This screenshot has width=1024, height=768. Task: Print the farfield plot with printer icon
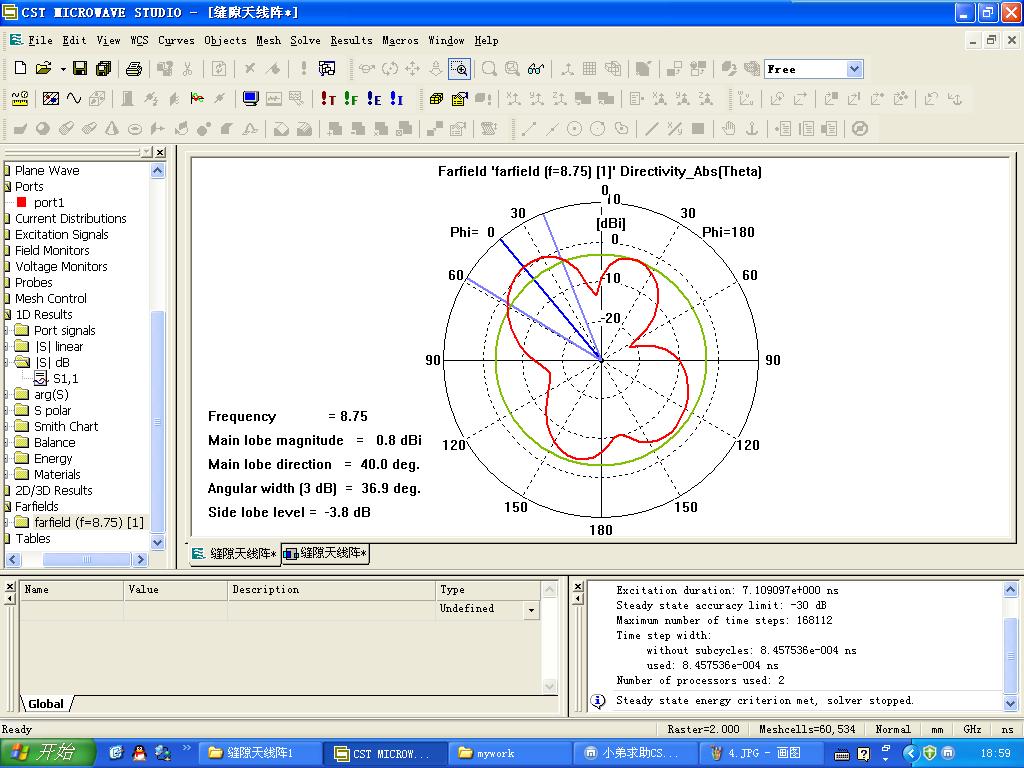(134, 69)
